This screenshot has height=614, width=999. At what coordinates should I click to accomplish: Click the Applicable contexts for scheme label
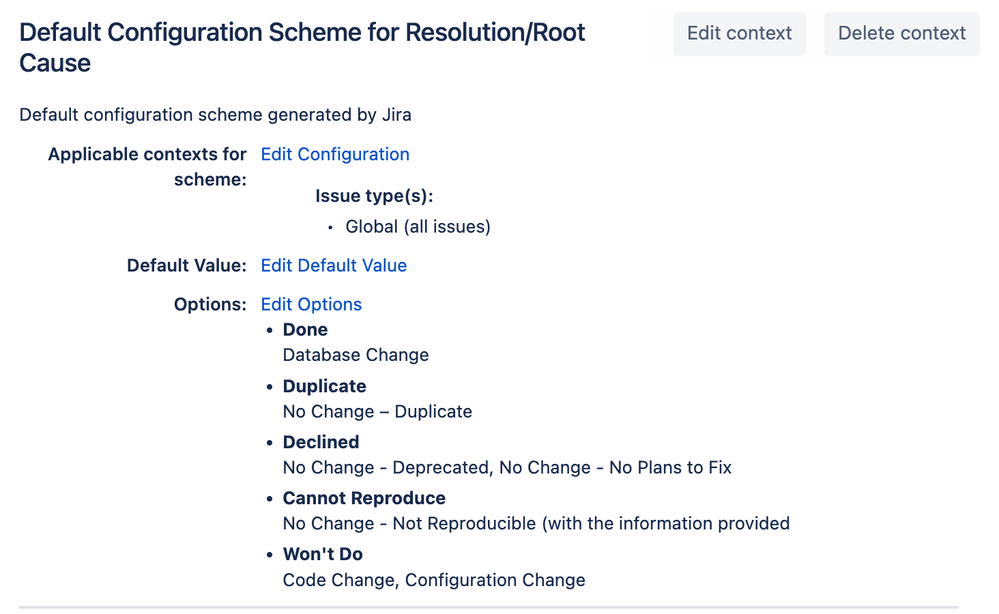pyautogui.click(x=147, y=167)
